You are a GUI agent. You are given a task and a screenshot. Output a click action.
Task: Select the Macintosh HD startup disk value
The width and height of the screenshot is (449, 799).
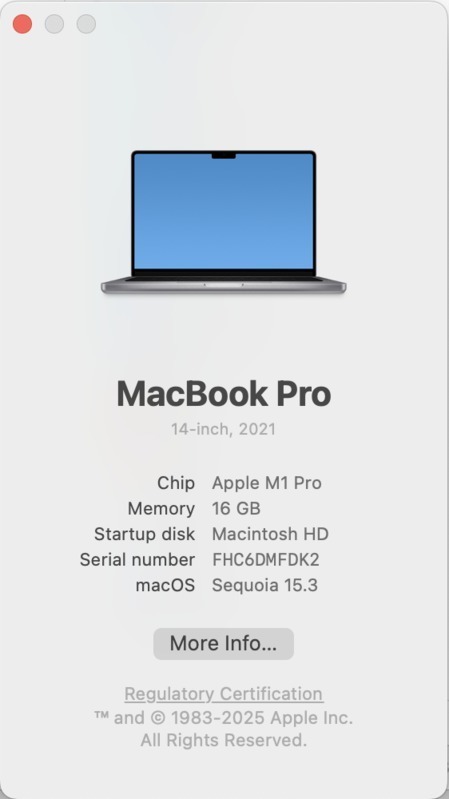(270, 534)
